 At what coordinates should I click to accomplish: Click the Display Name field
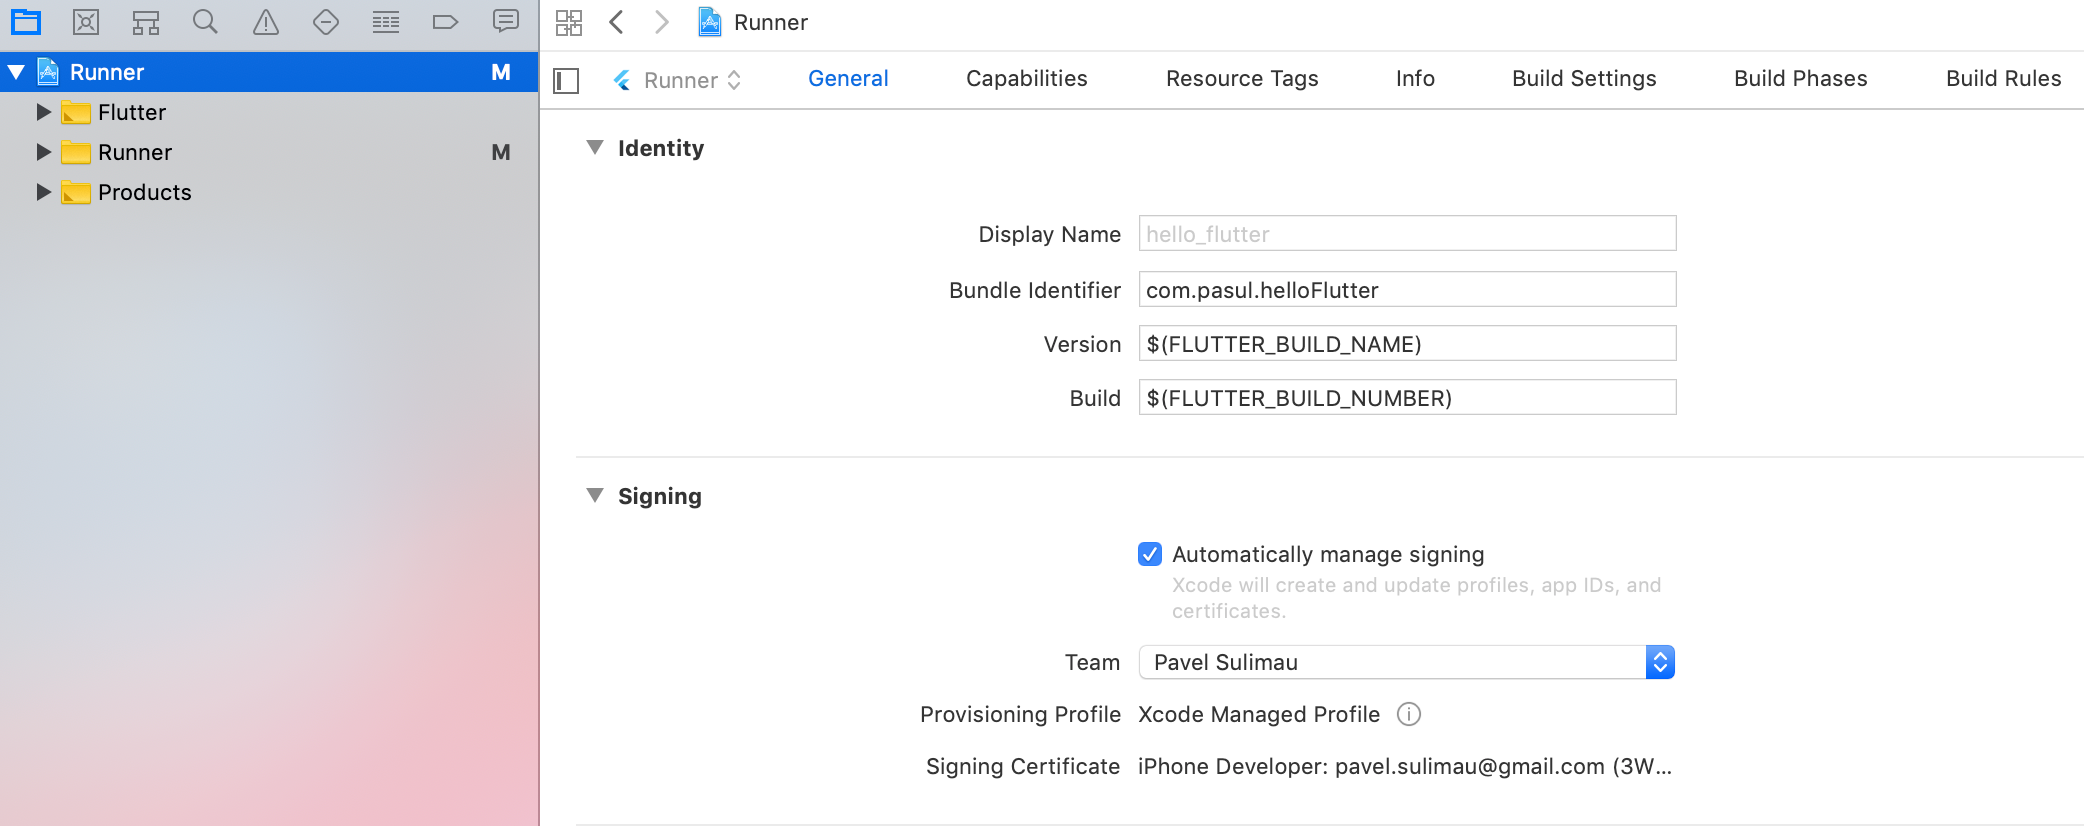[1407, 234]
